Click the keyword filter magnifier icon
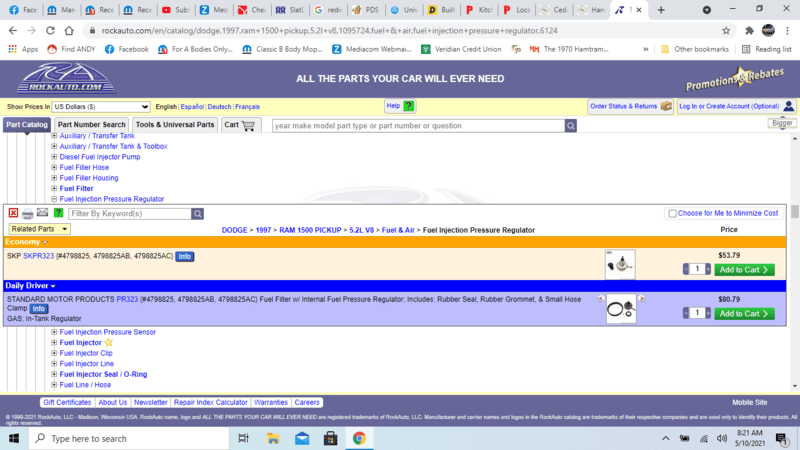The image size is (800, 450). point(198,213)
